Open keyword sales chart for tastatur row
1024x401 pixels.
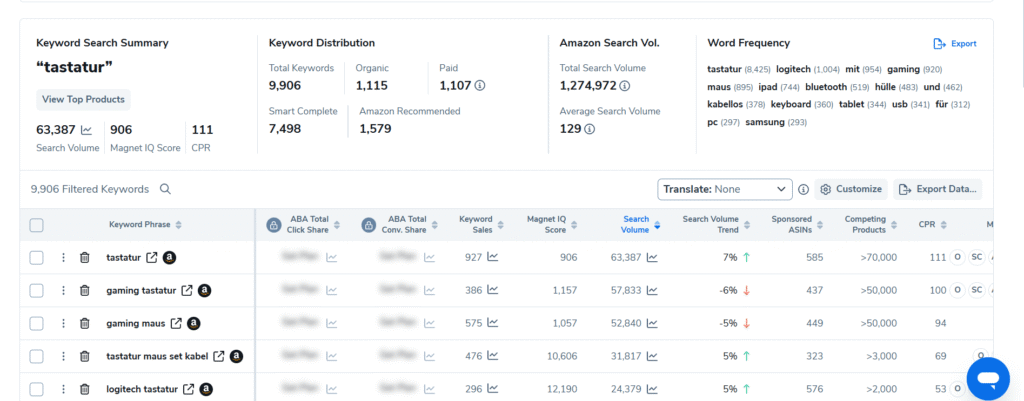click(492, 257)
